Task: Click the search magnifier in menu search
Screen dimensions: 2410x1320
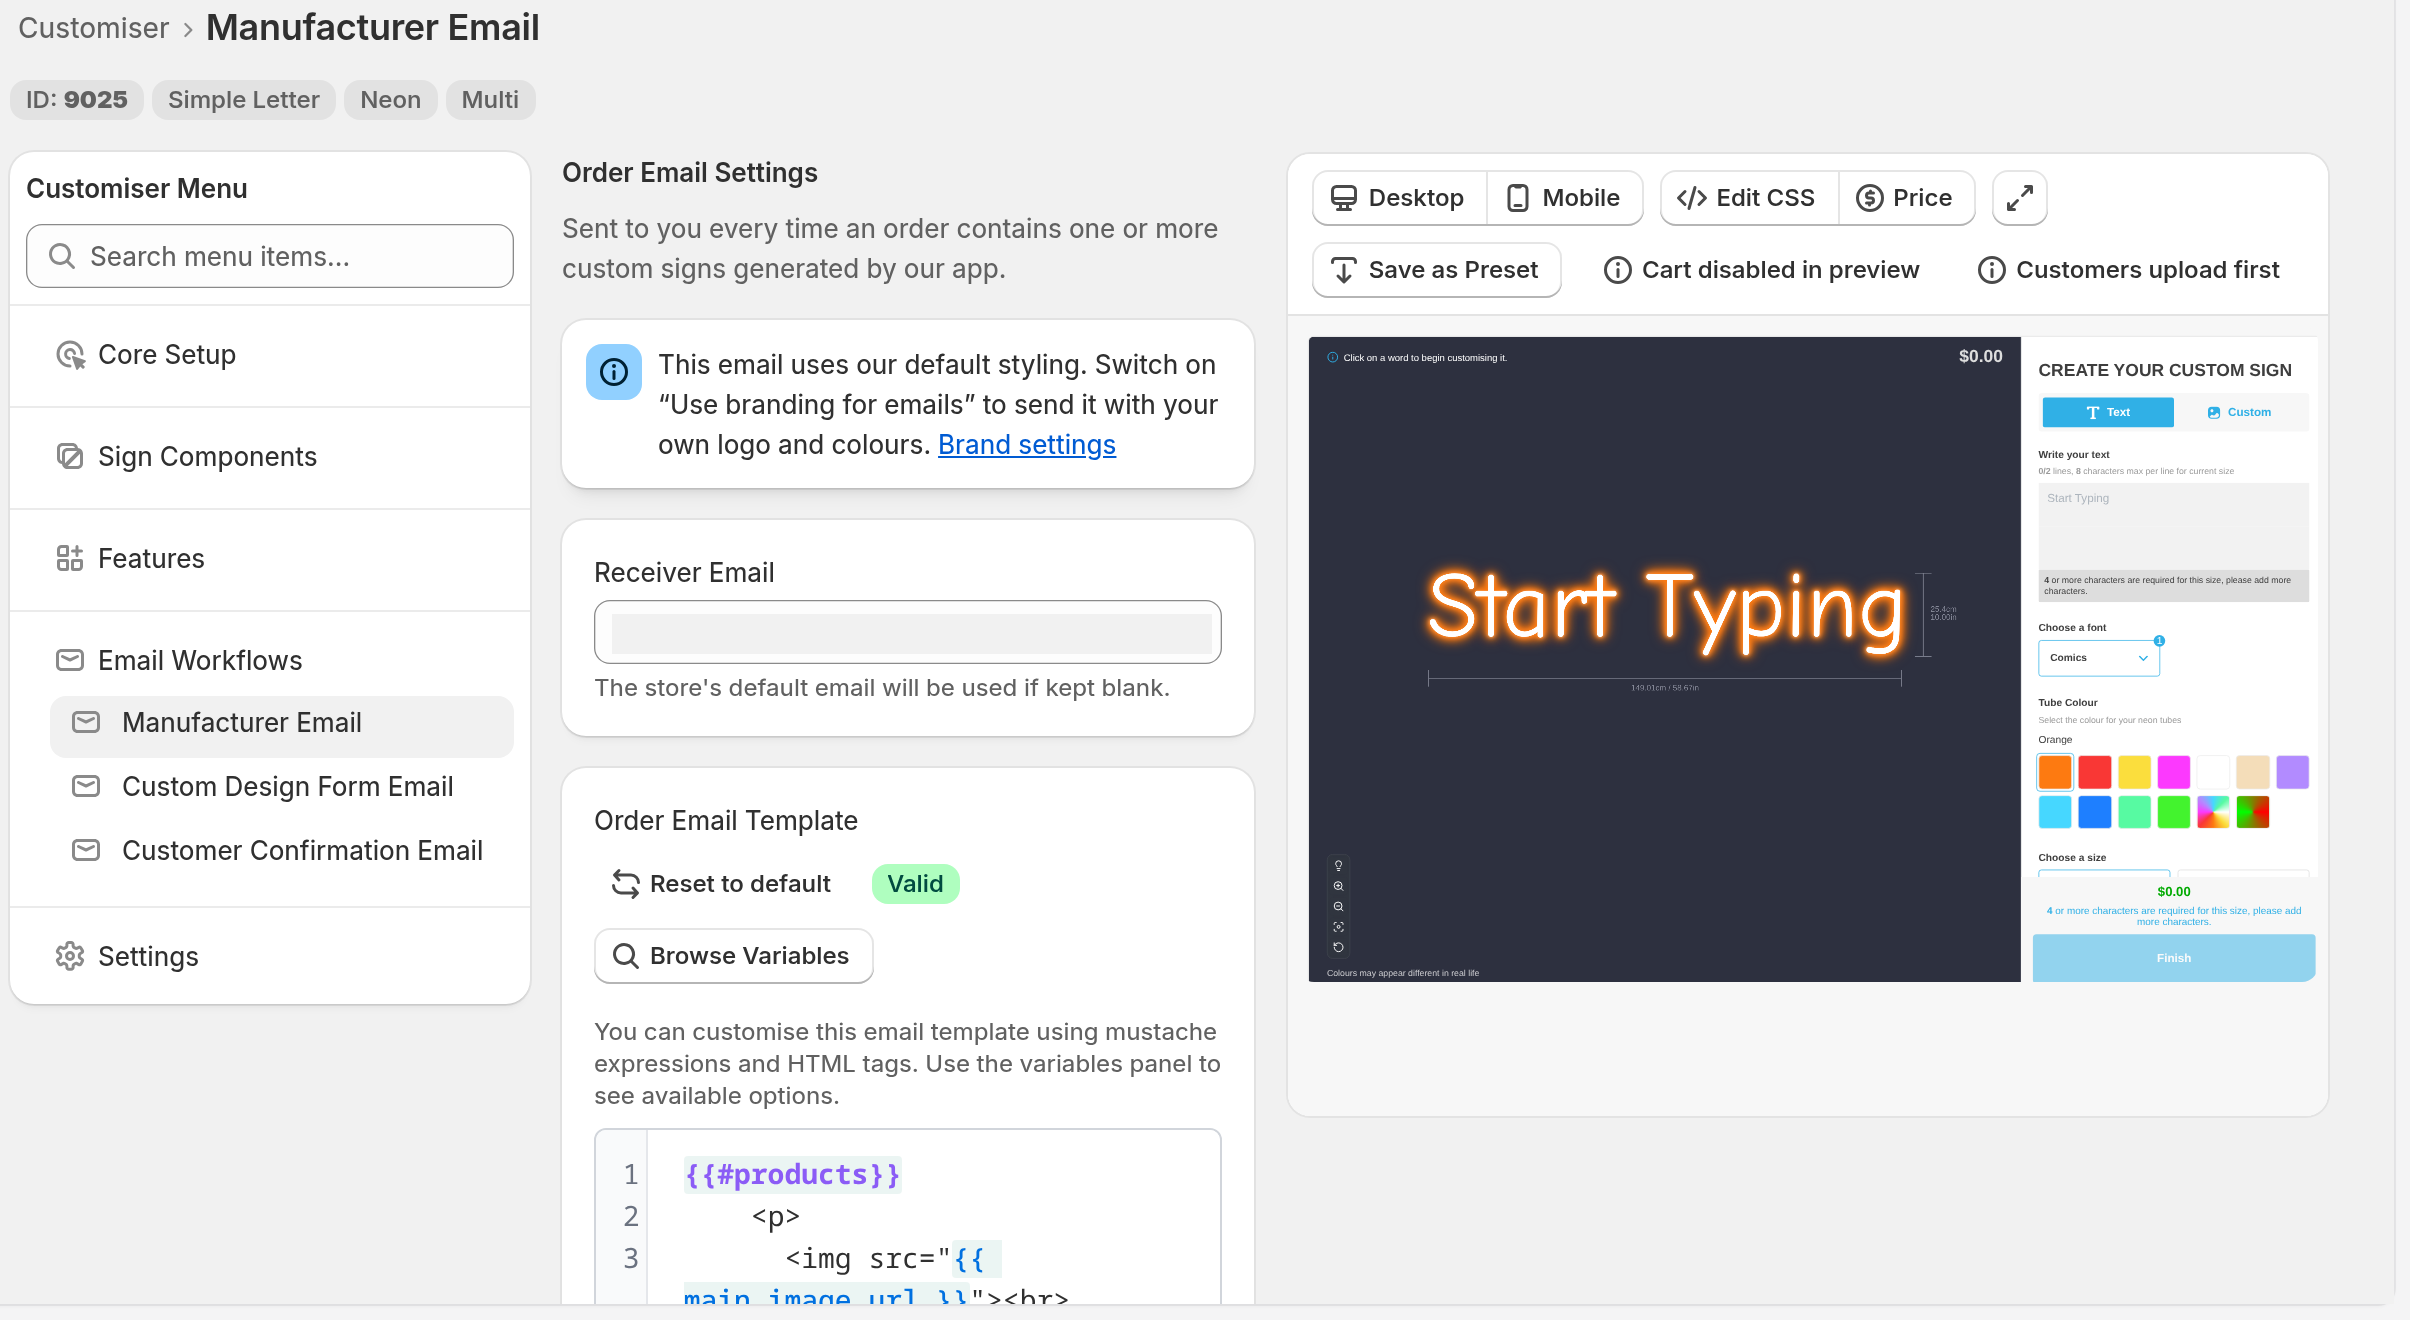Action: [62, 257]
